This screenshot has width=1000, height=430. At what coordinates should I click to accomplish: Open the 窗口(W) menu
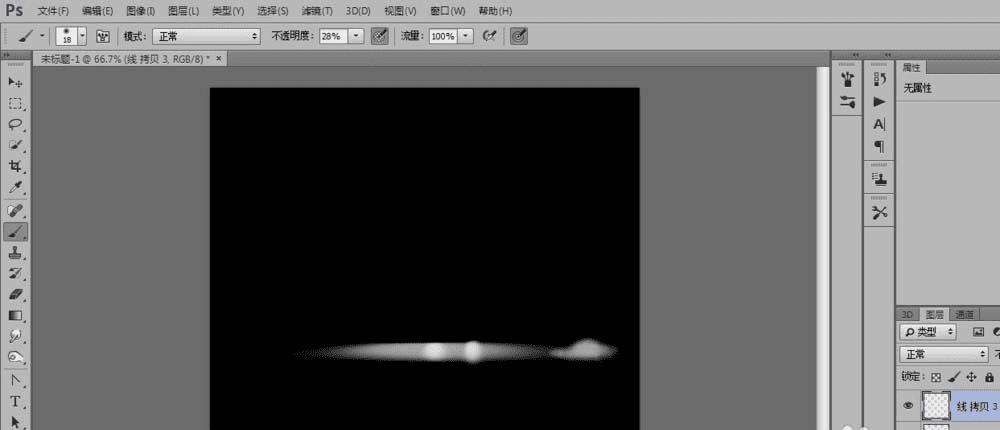(x=447, y=11)
